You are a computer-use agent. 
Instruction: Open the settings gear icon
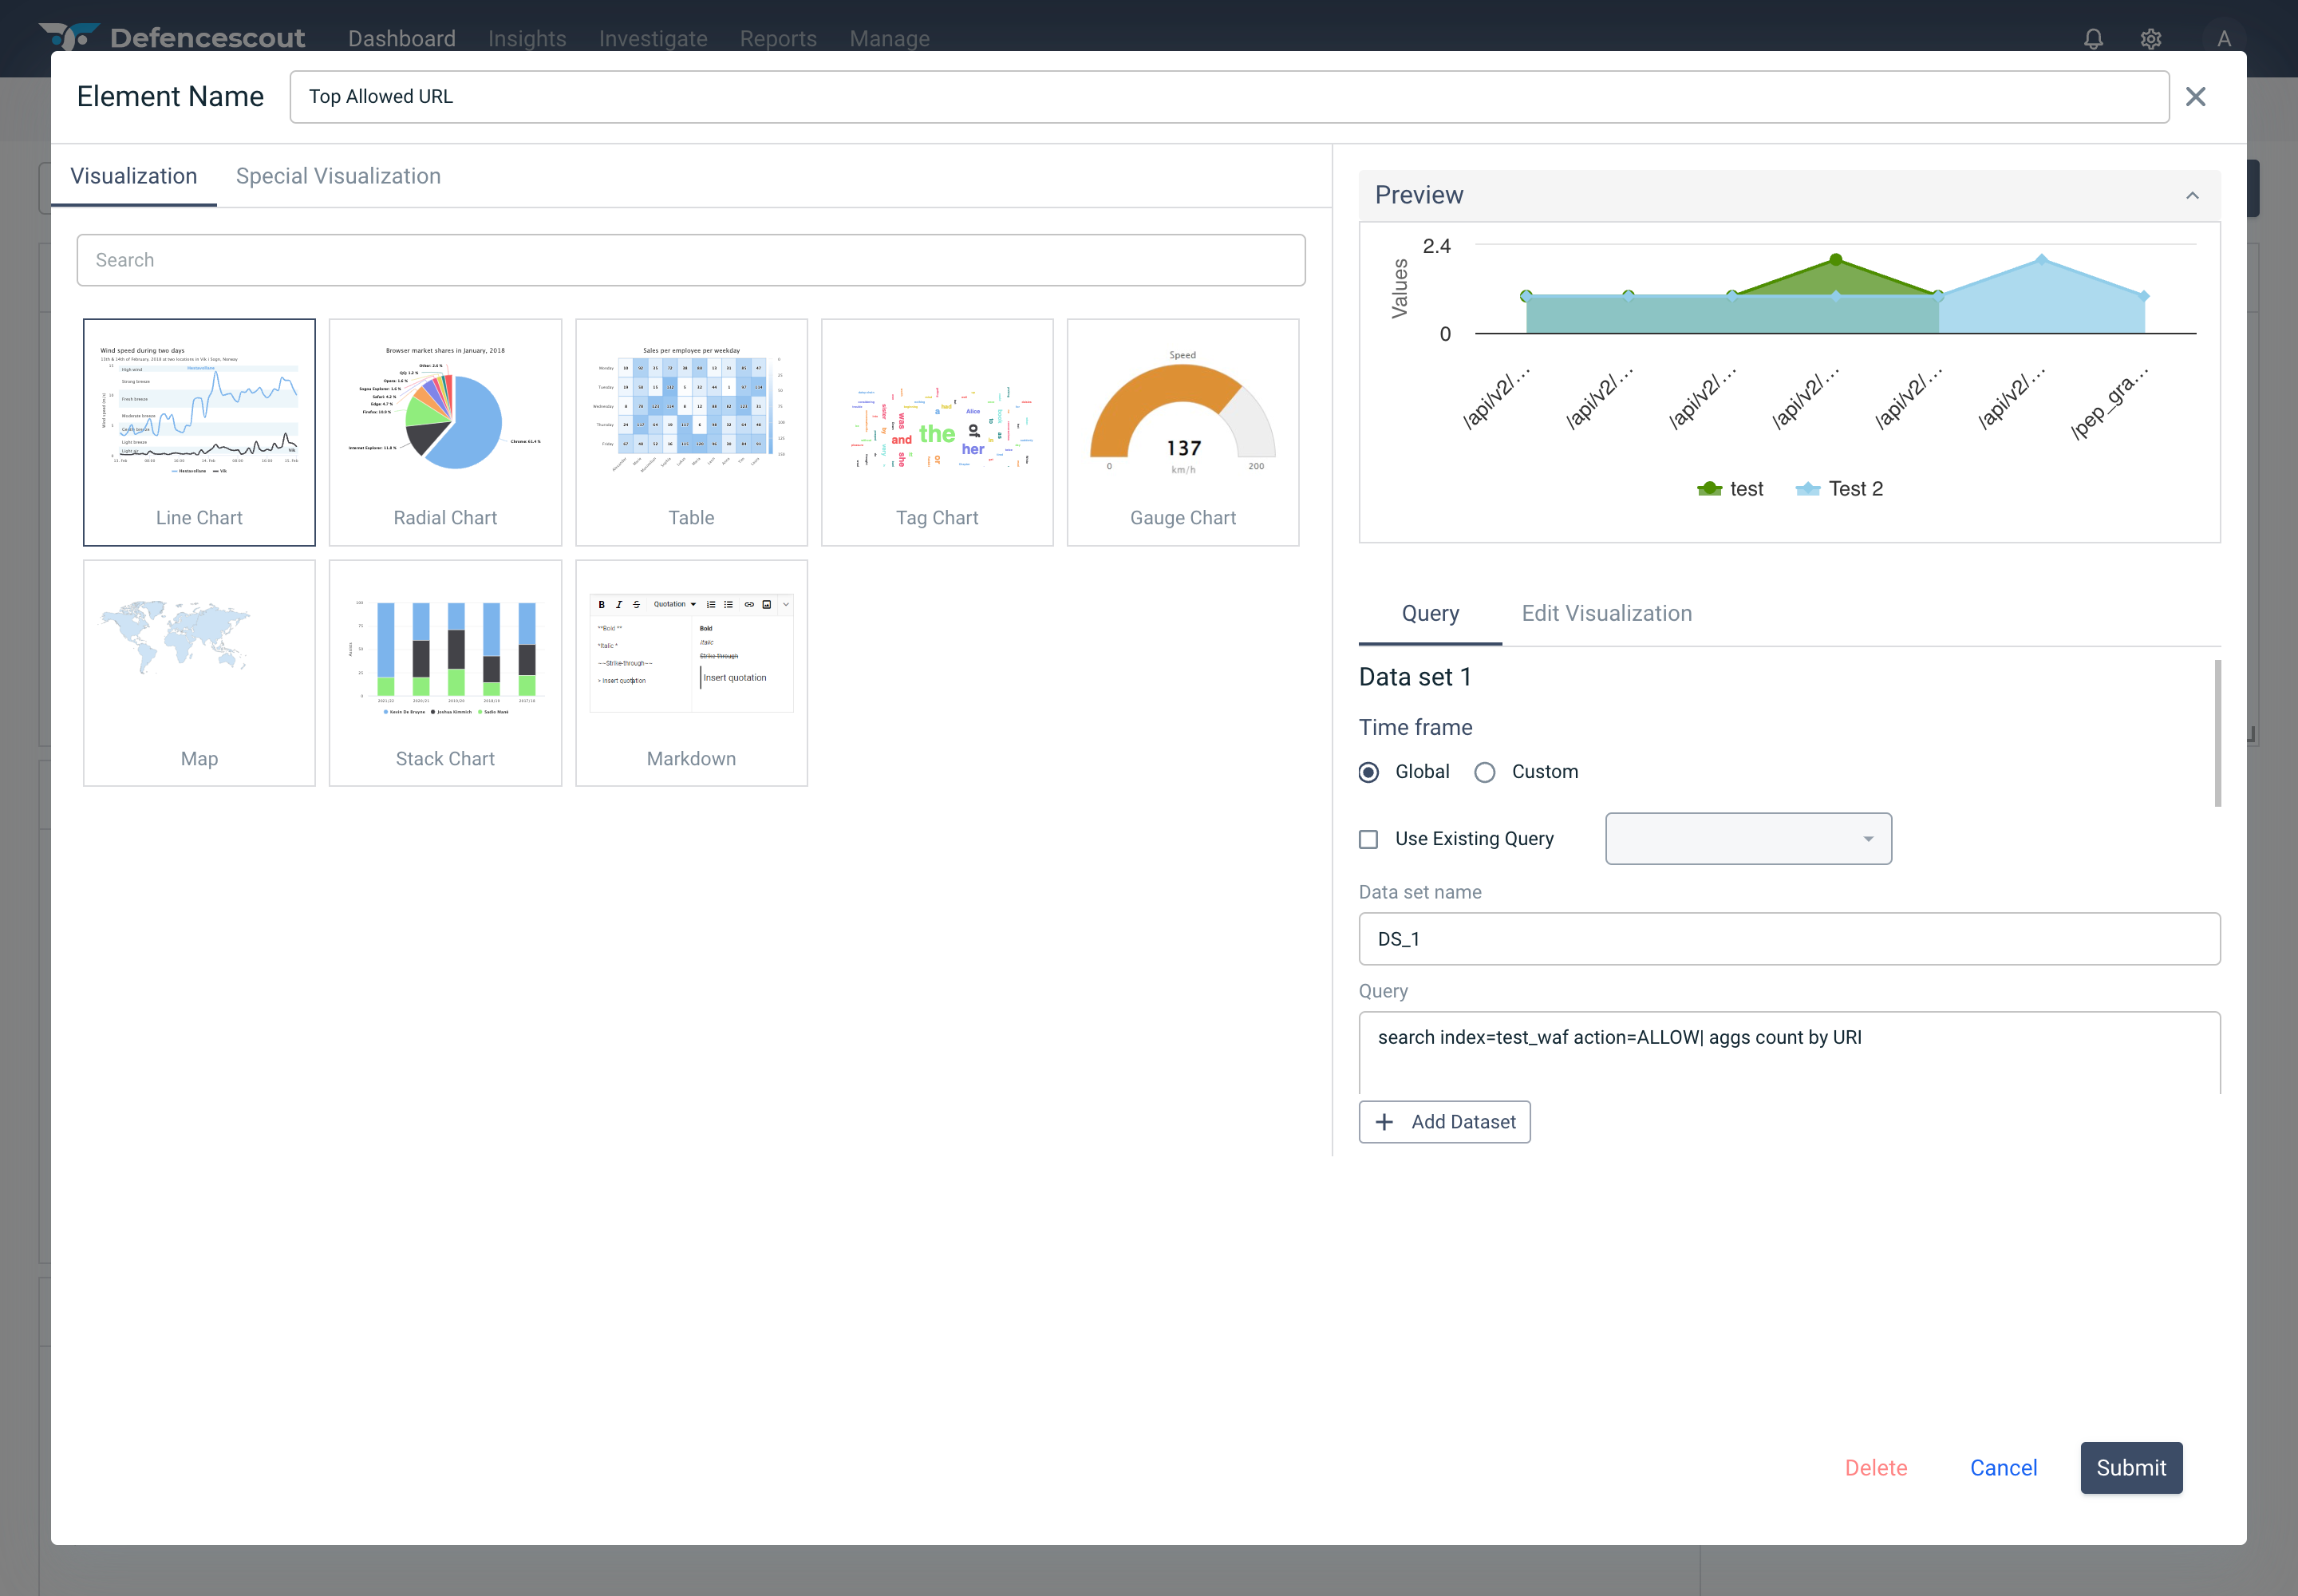[2151, 39]
